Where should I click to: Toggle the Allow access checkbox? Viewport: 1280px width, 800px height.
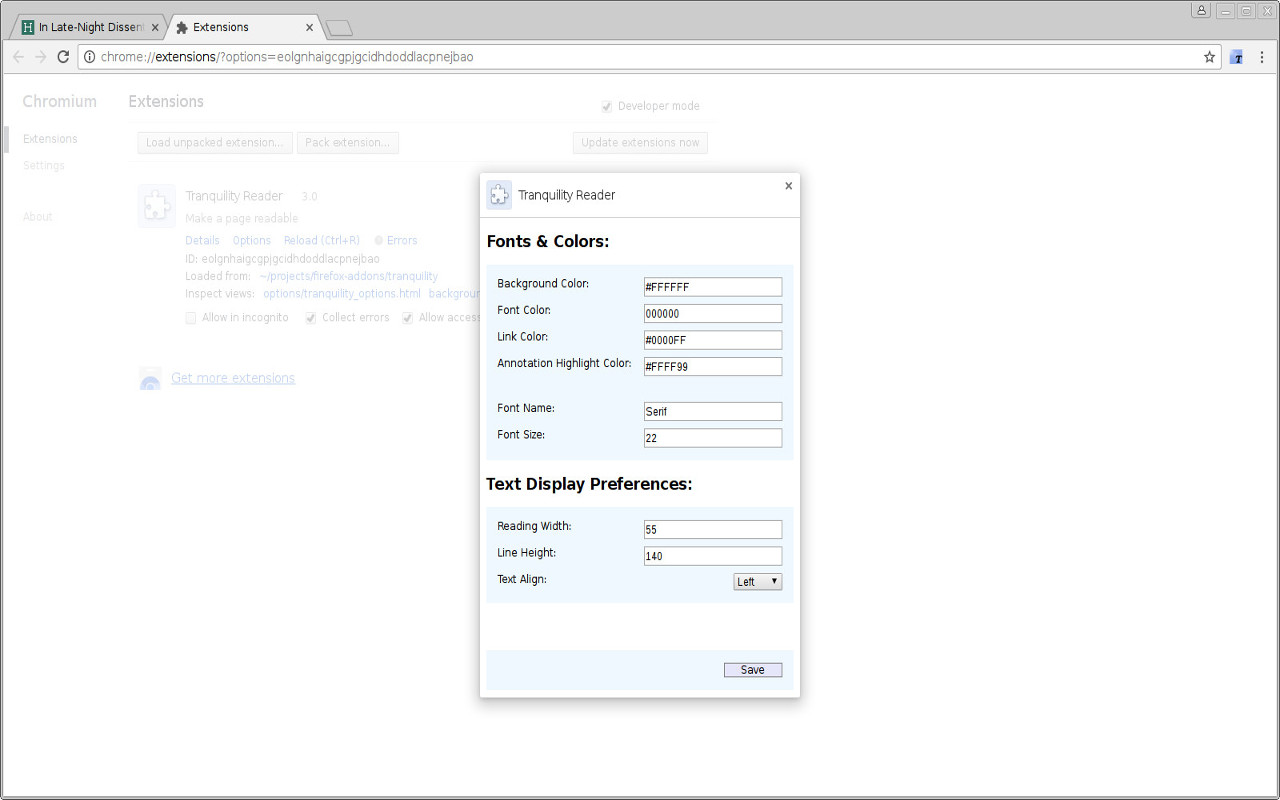point(408,318)
